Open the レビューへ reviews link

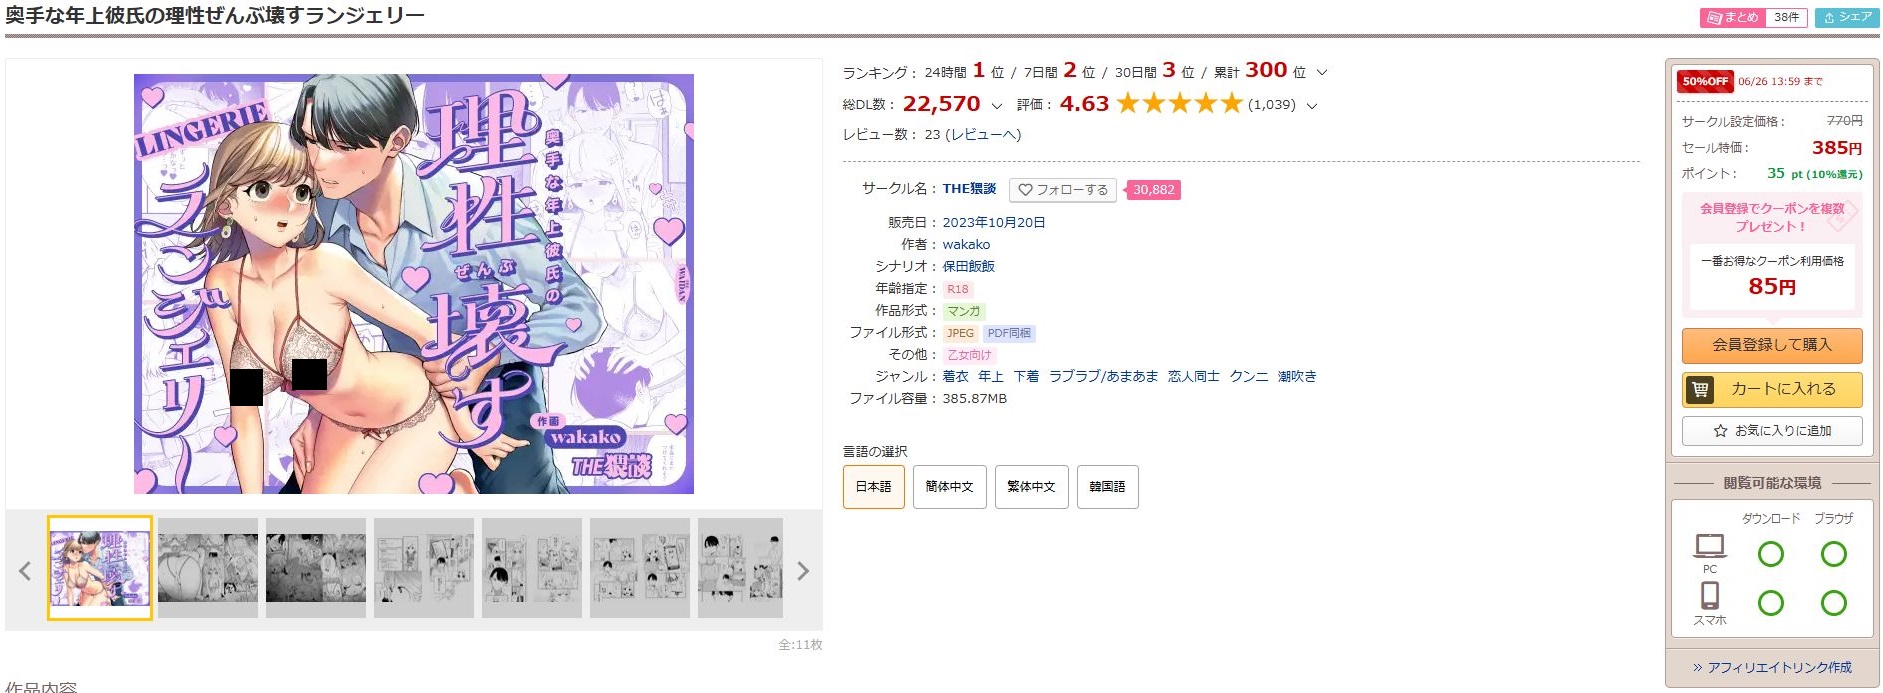985,134
